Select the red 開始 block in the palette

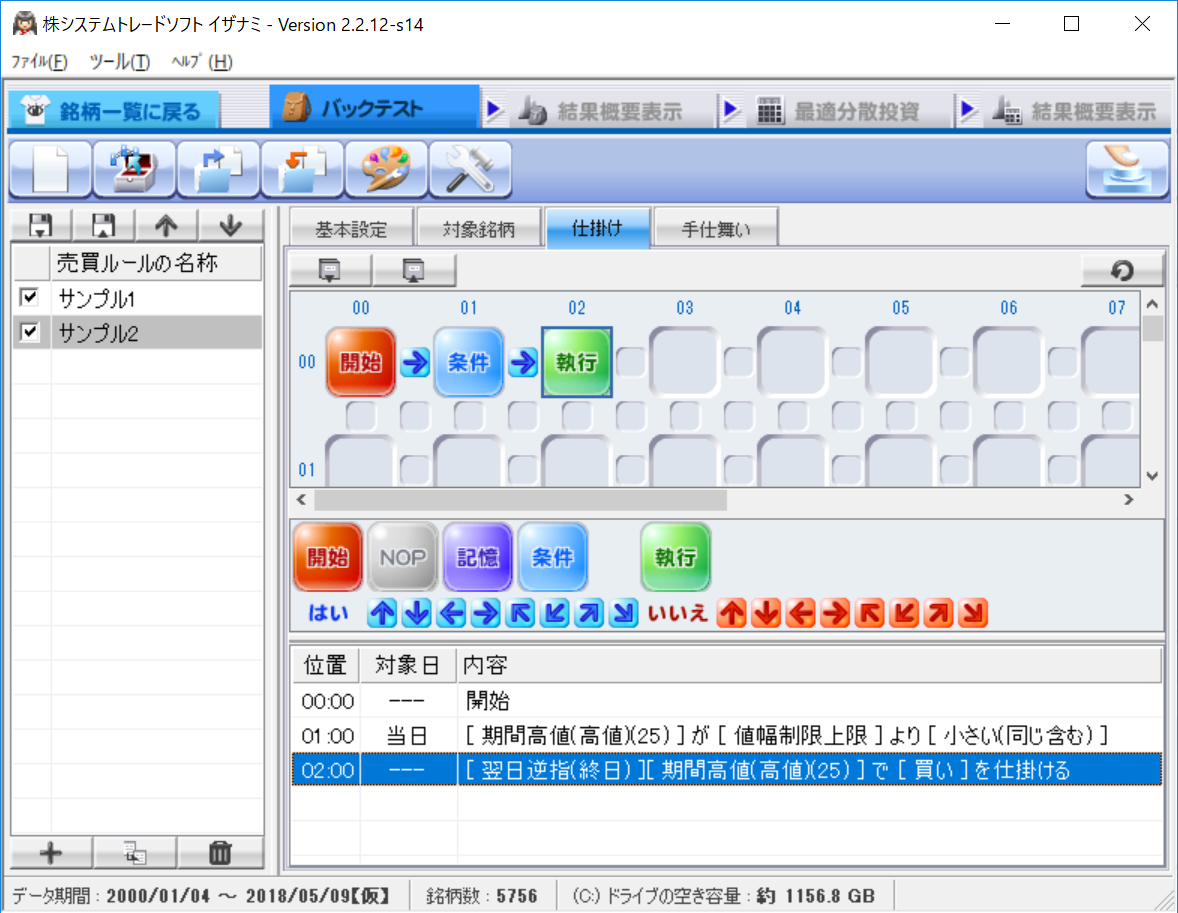tap(328, 558)
